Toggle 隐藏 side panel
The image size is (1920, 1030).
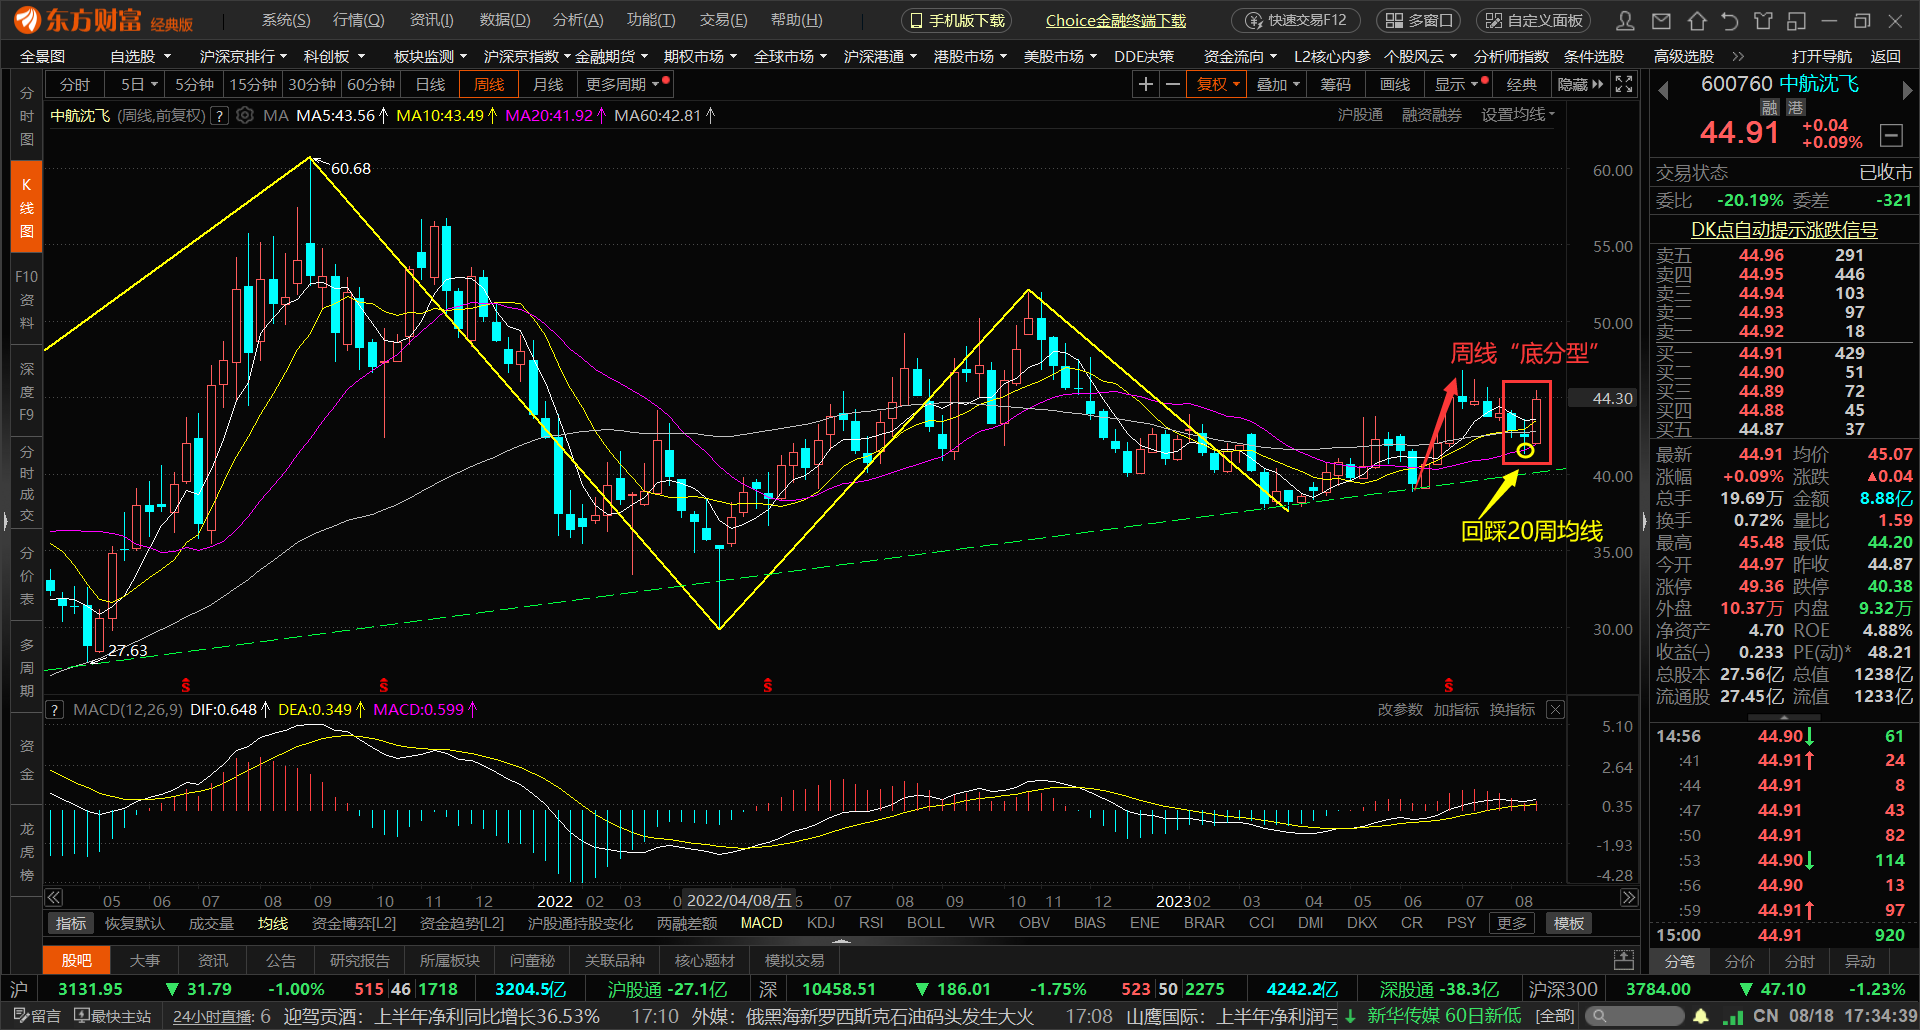[1580, 85]
